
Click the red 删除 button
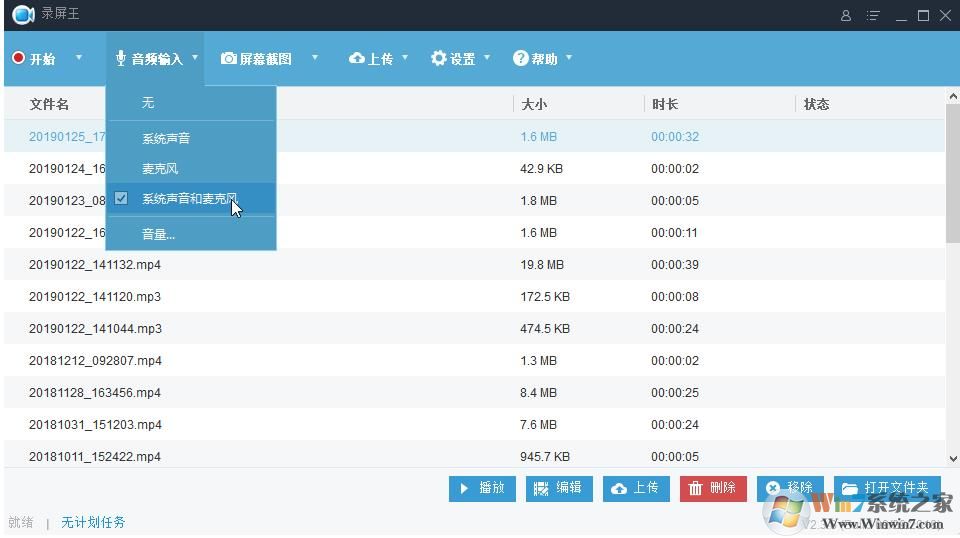pyautogui.click(x=713, y=488)
